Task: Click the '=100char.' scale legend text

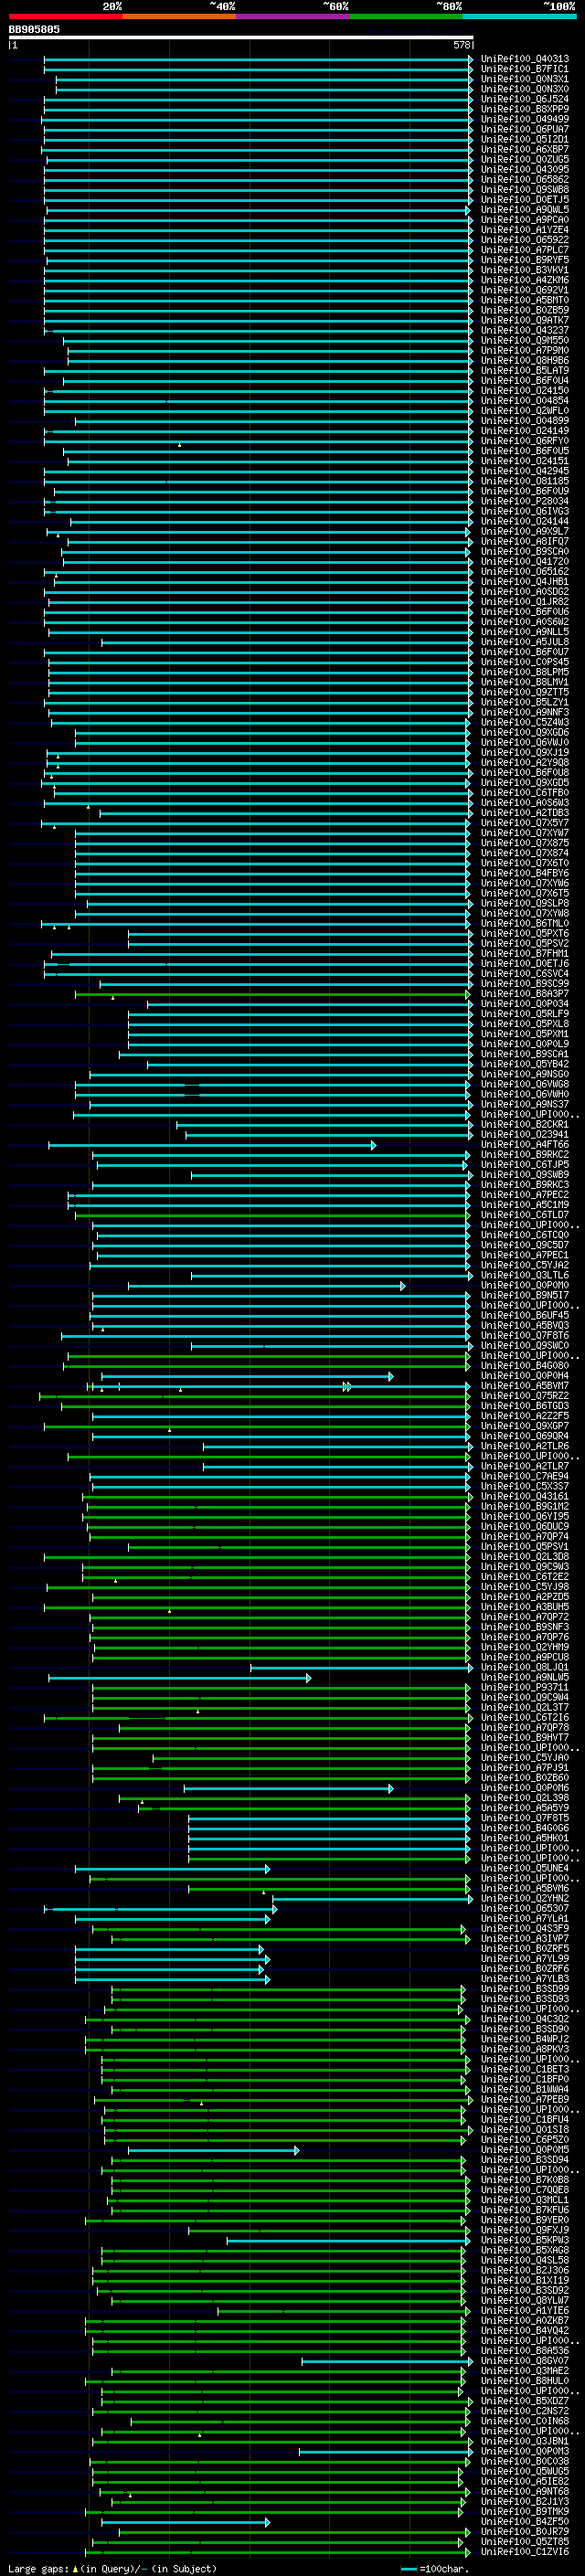Action: [x=444, y=2568]
